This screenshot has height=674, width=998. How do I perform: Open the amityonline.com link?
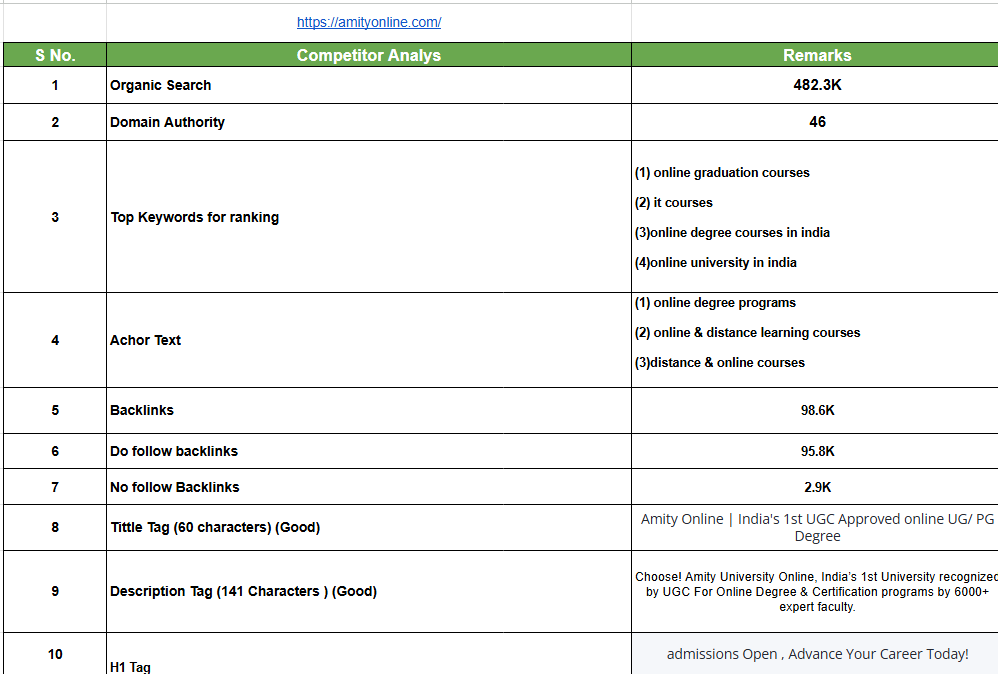(369, 22)
